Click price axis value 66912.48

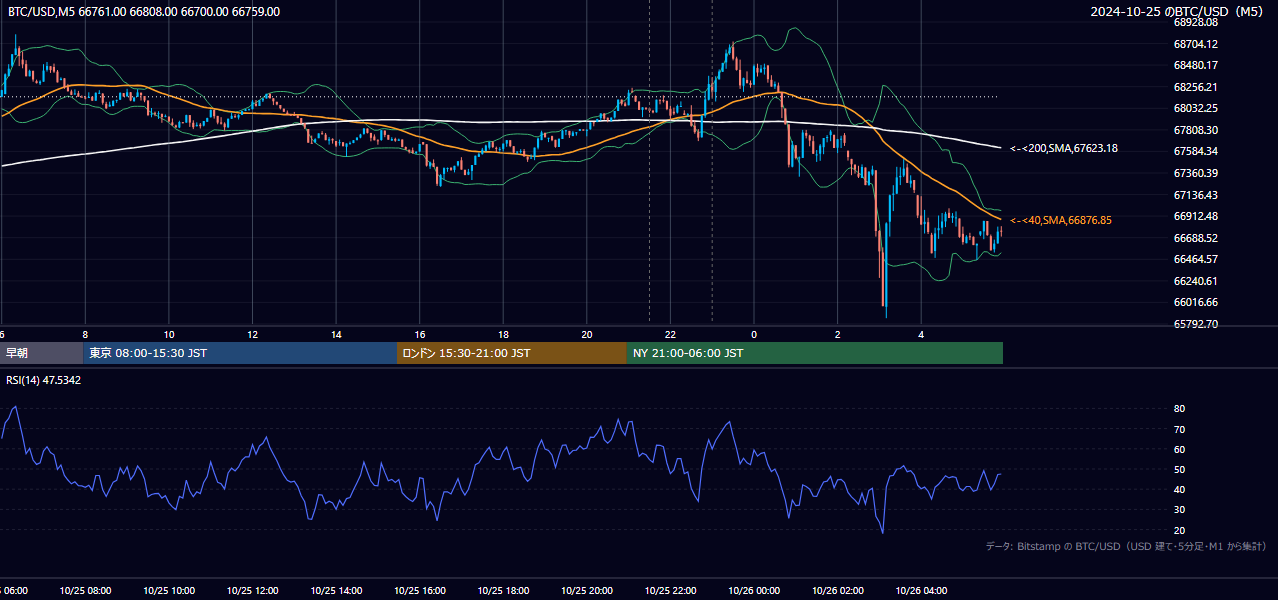(x=1196, y=216)
